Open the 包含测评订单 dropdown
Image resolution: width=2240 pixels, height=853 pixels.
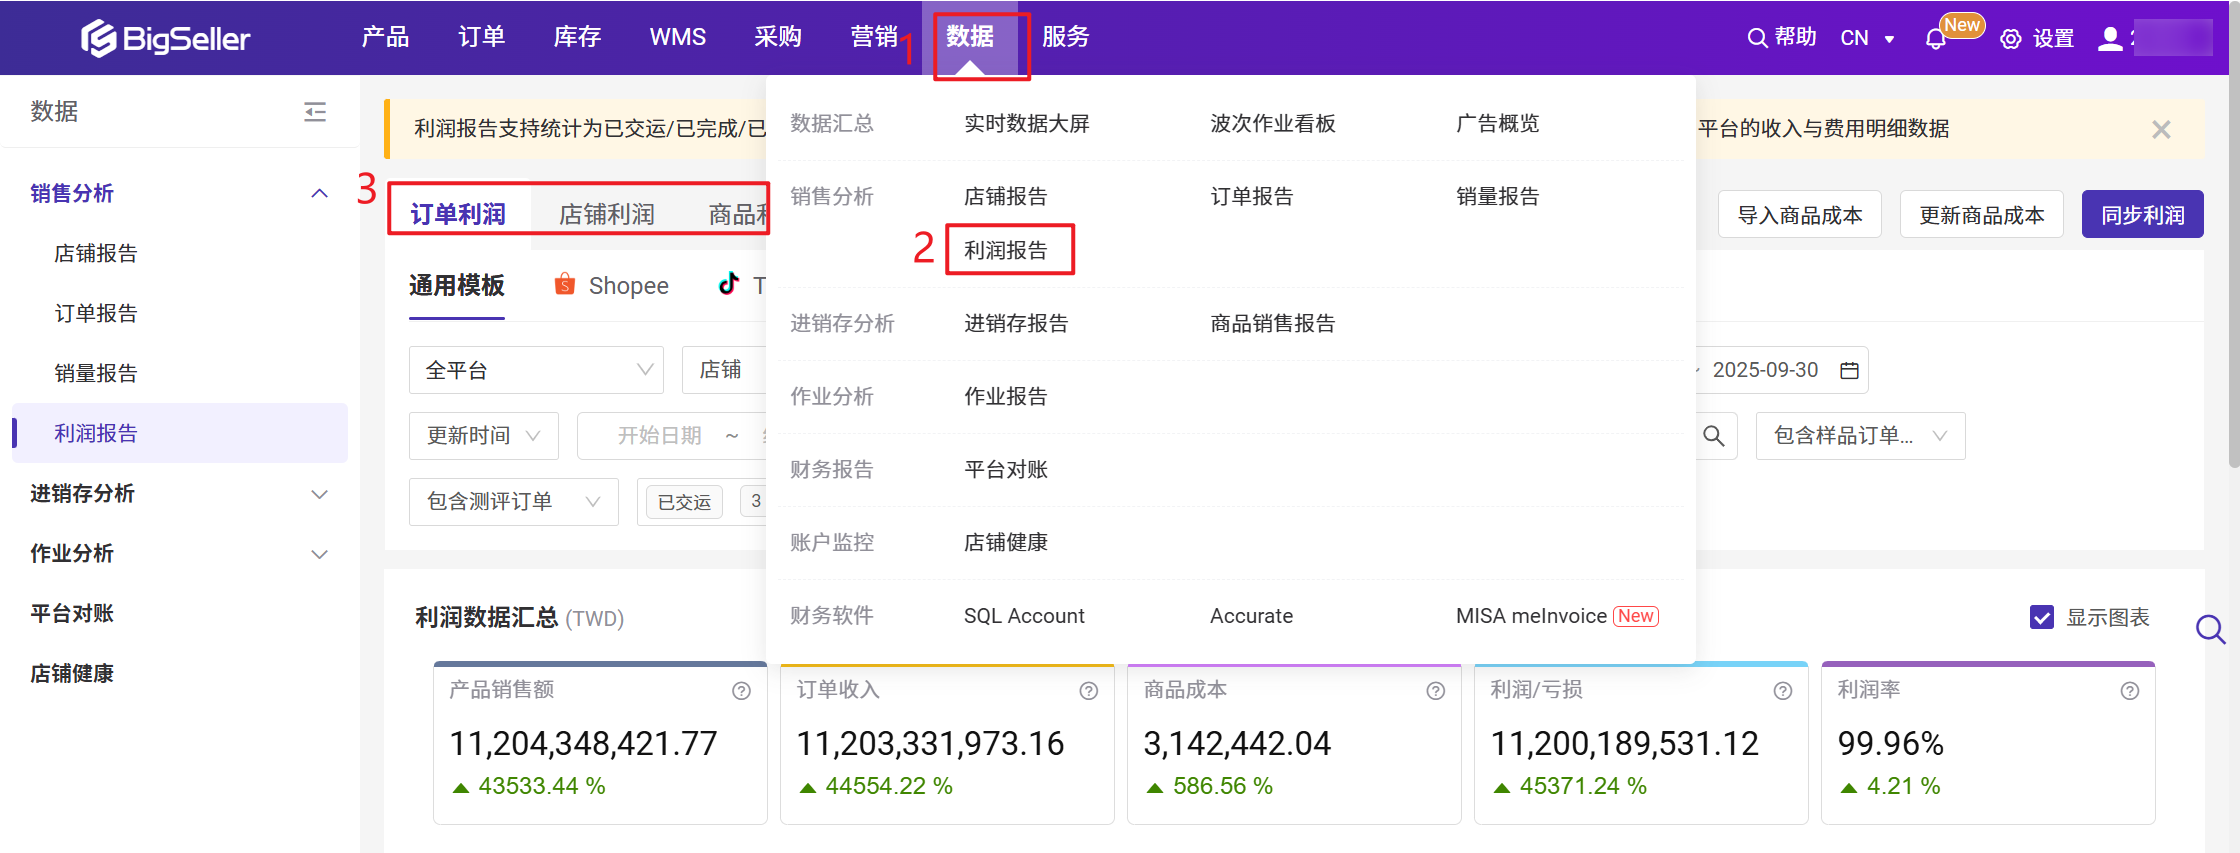tap(513, 502)
